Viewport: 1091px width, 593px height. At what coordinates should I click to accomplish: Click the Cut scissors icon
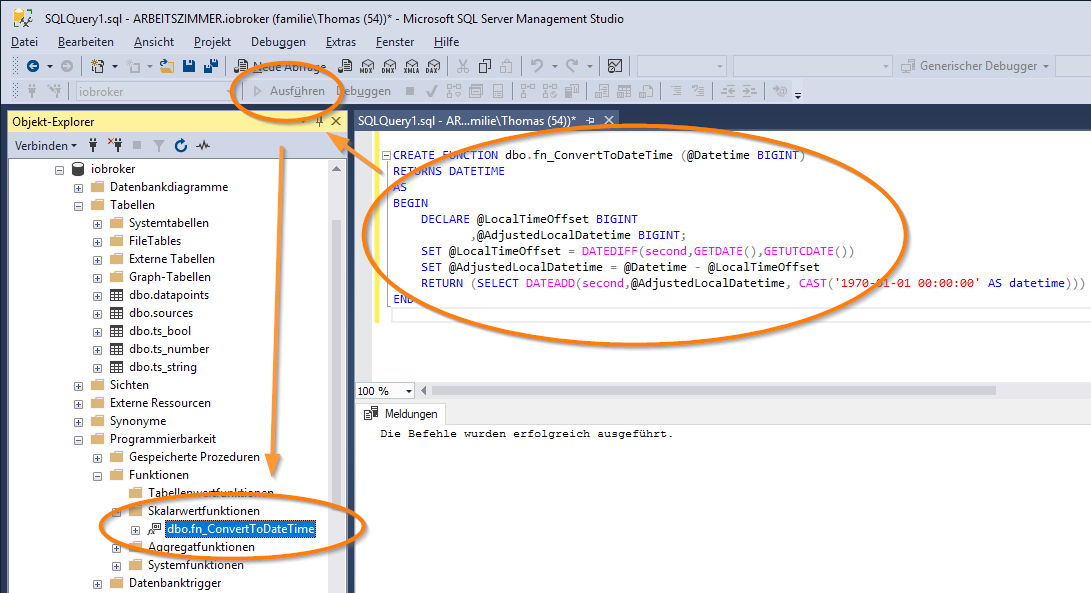(463, 66)
